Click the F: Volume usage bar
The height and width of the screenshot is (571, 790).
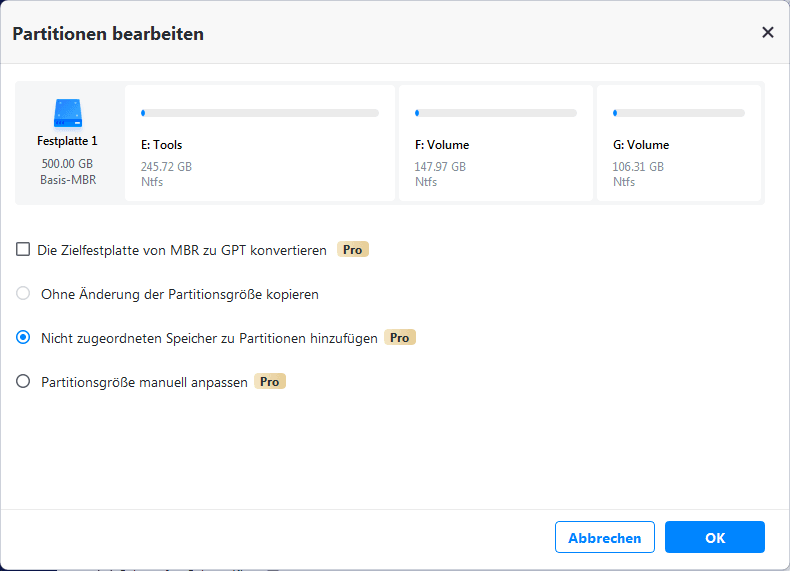point(496,113)
